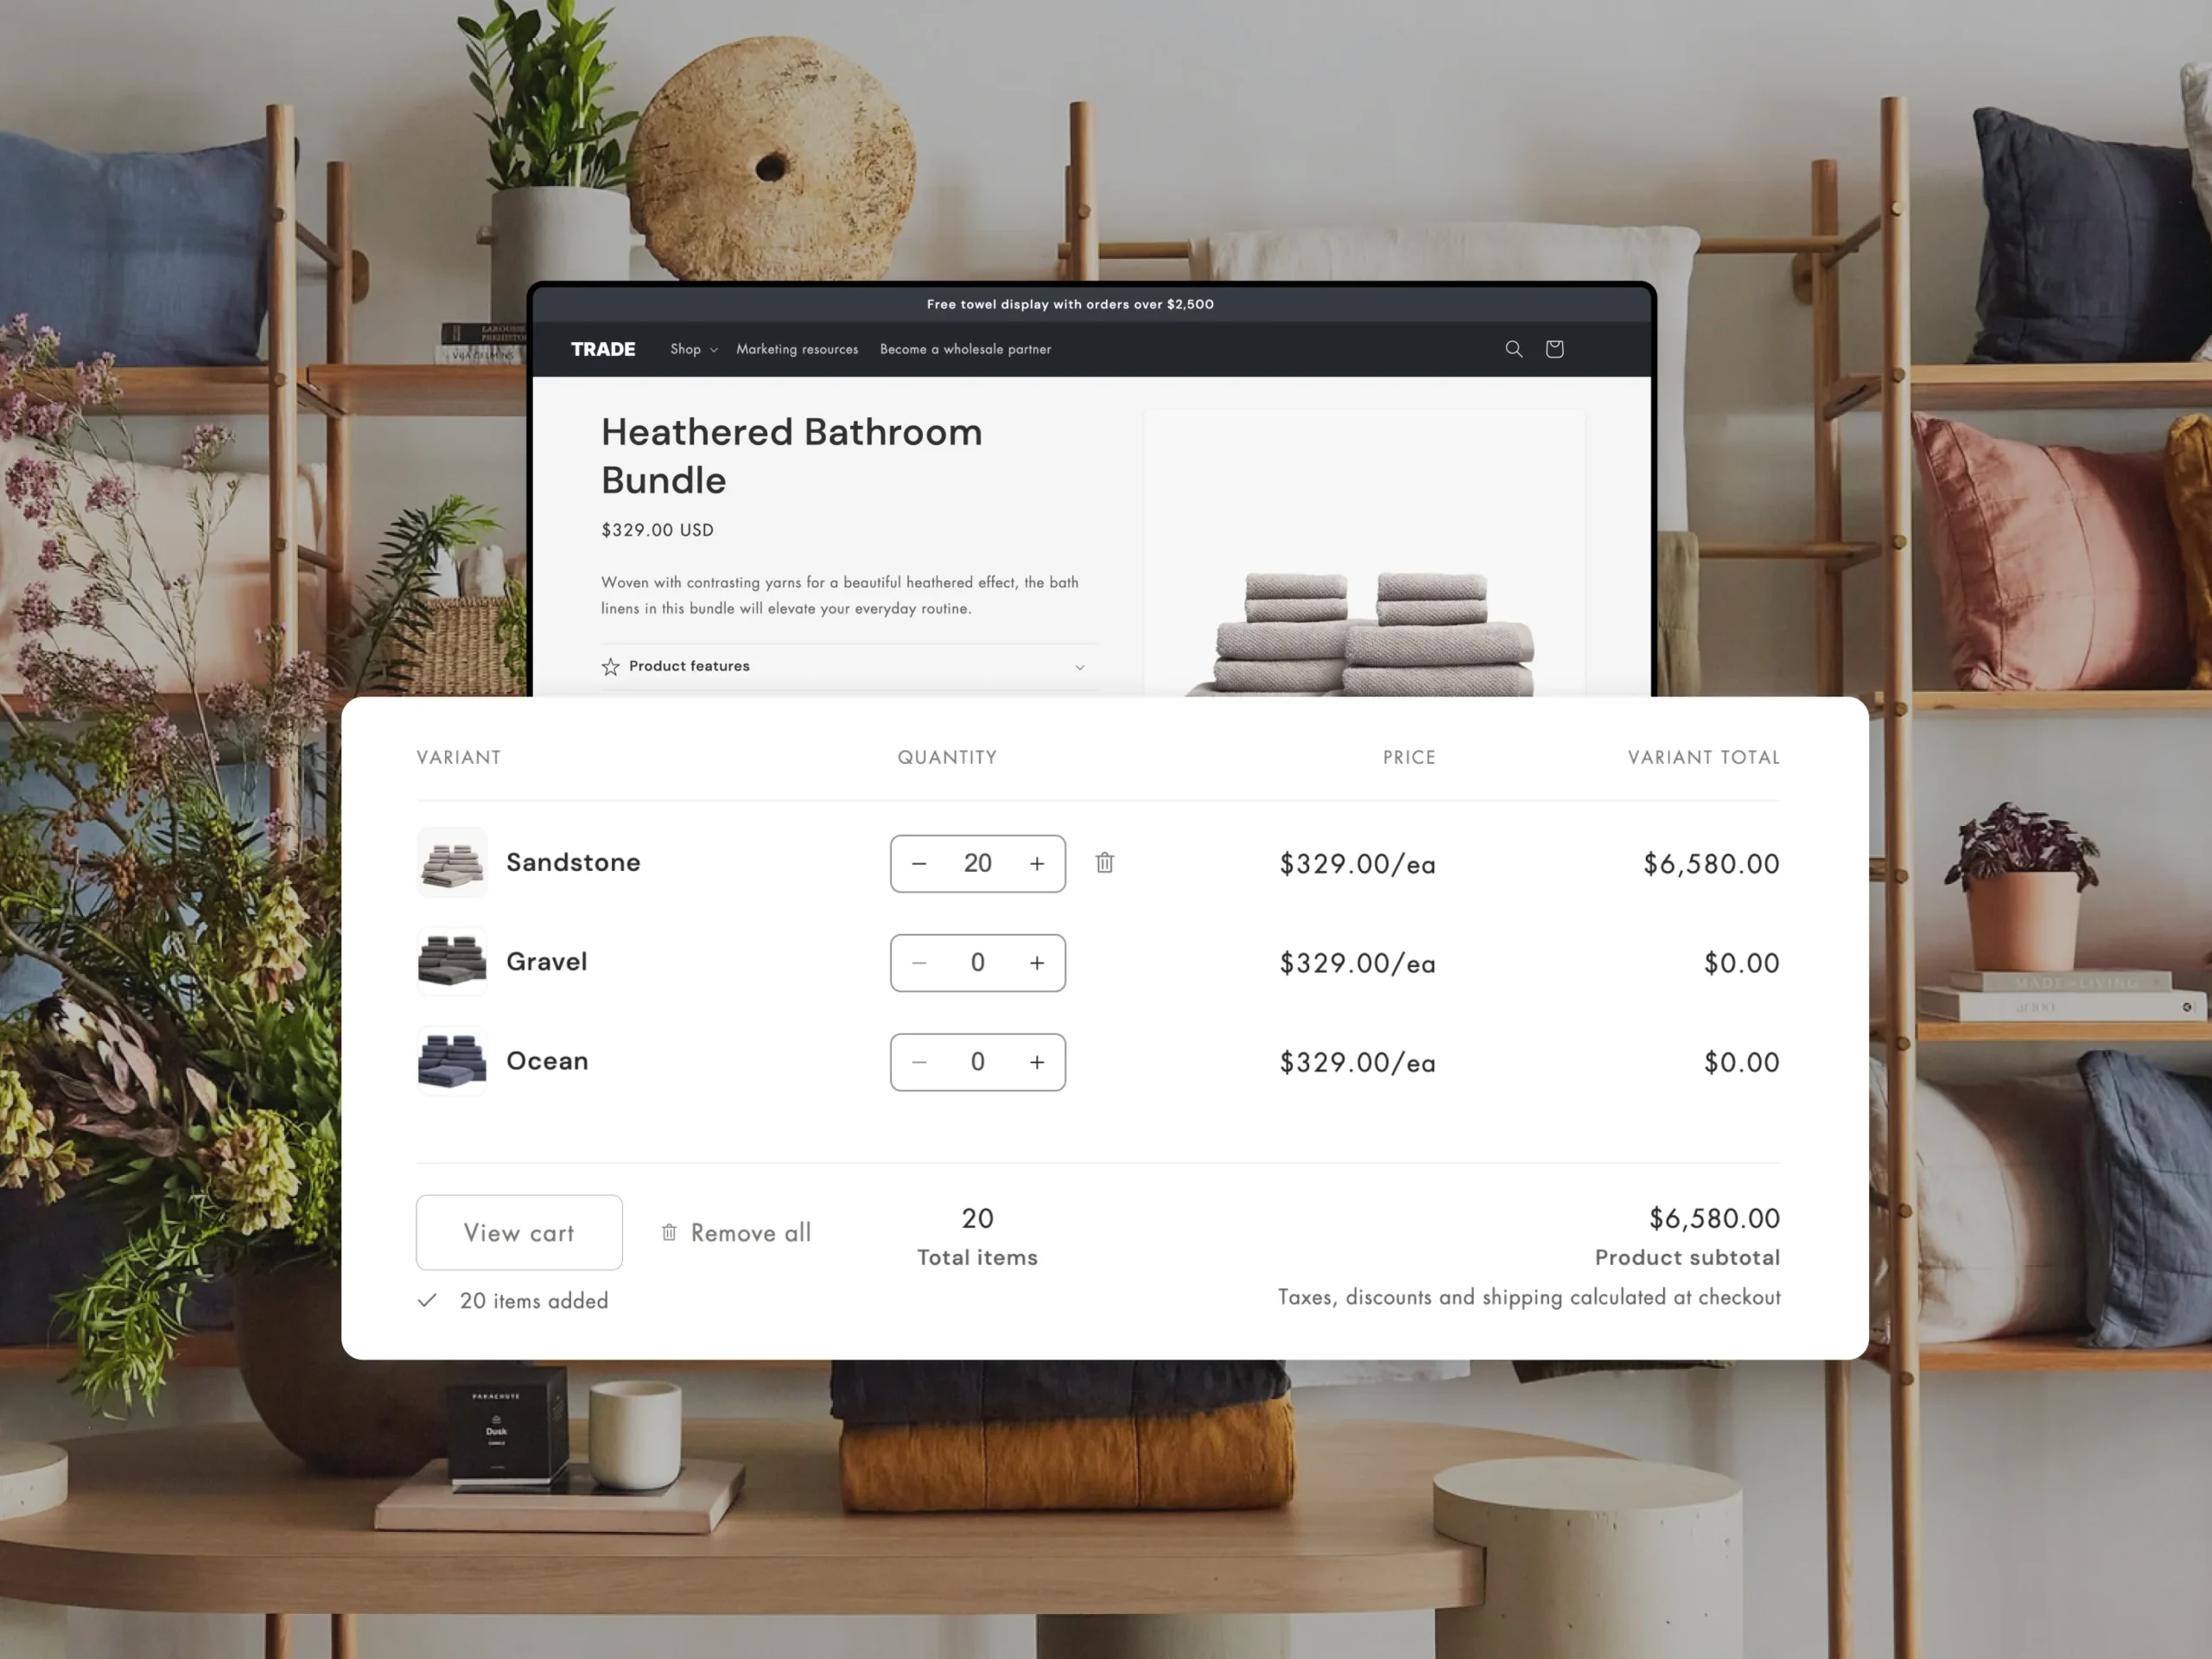This screenshot has height=1659, width=2212.
Task: Click the 'View cart' button
Action: (x=518, y=1232)
